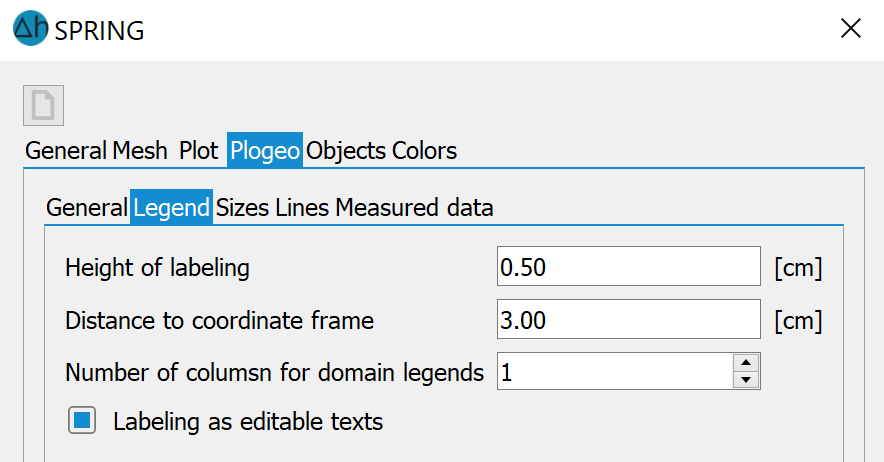
Task: Click the Height of labeling field
Action: pyautogui.click(x=629, y=266)
